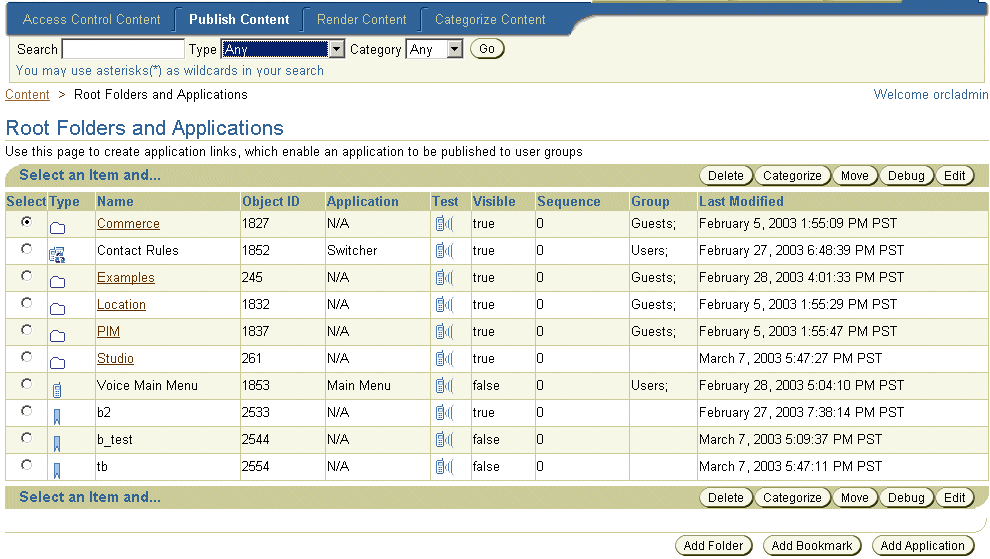
Task: Click the test icon in Location row
Action: [x=444, y=305]
